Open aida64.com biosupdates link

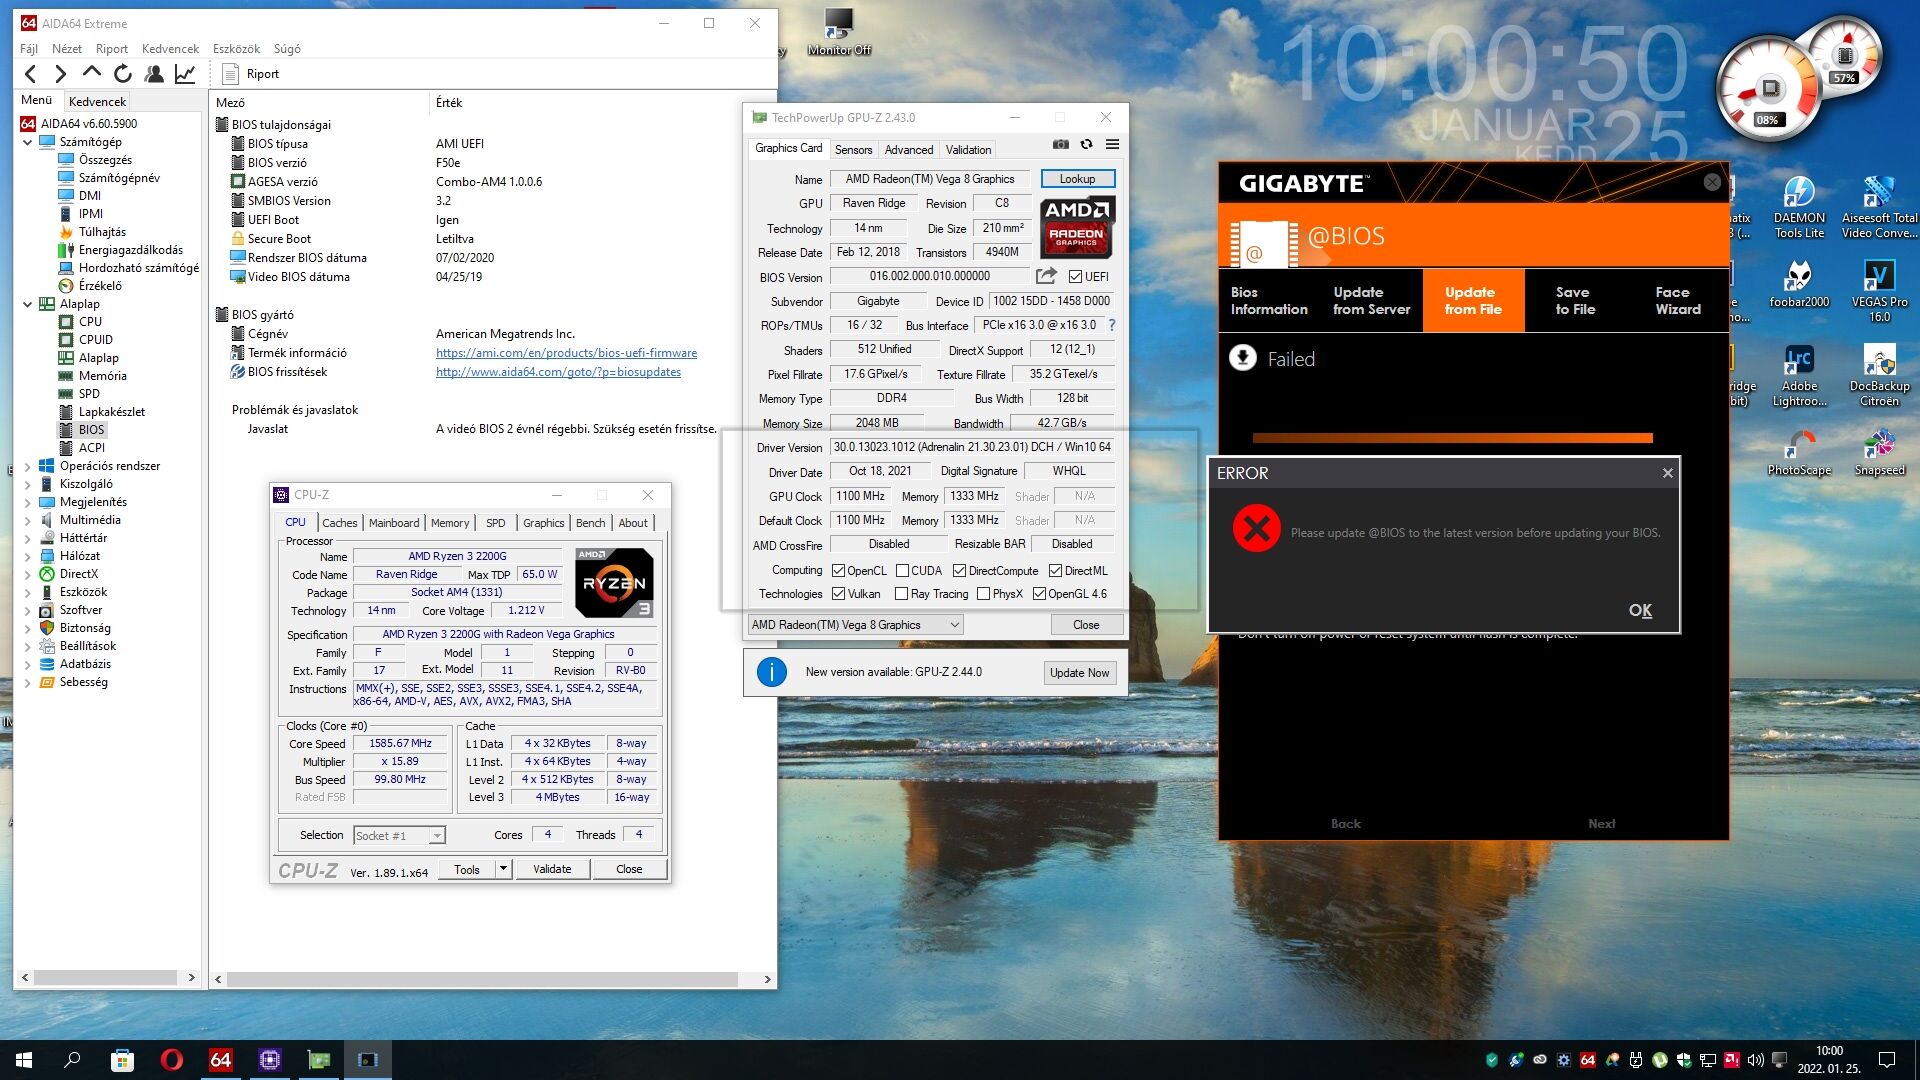[x=558, y=372]
